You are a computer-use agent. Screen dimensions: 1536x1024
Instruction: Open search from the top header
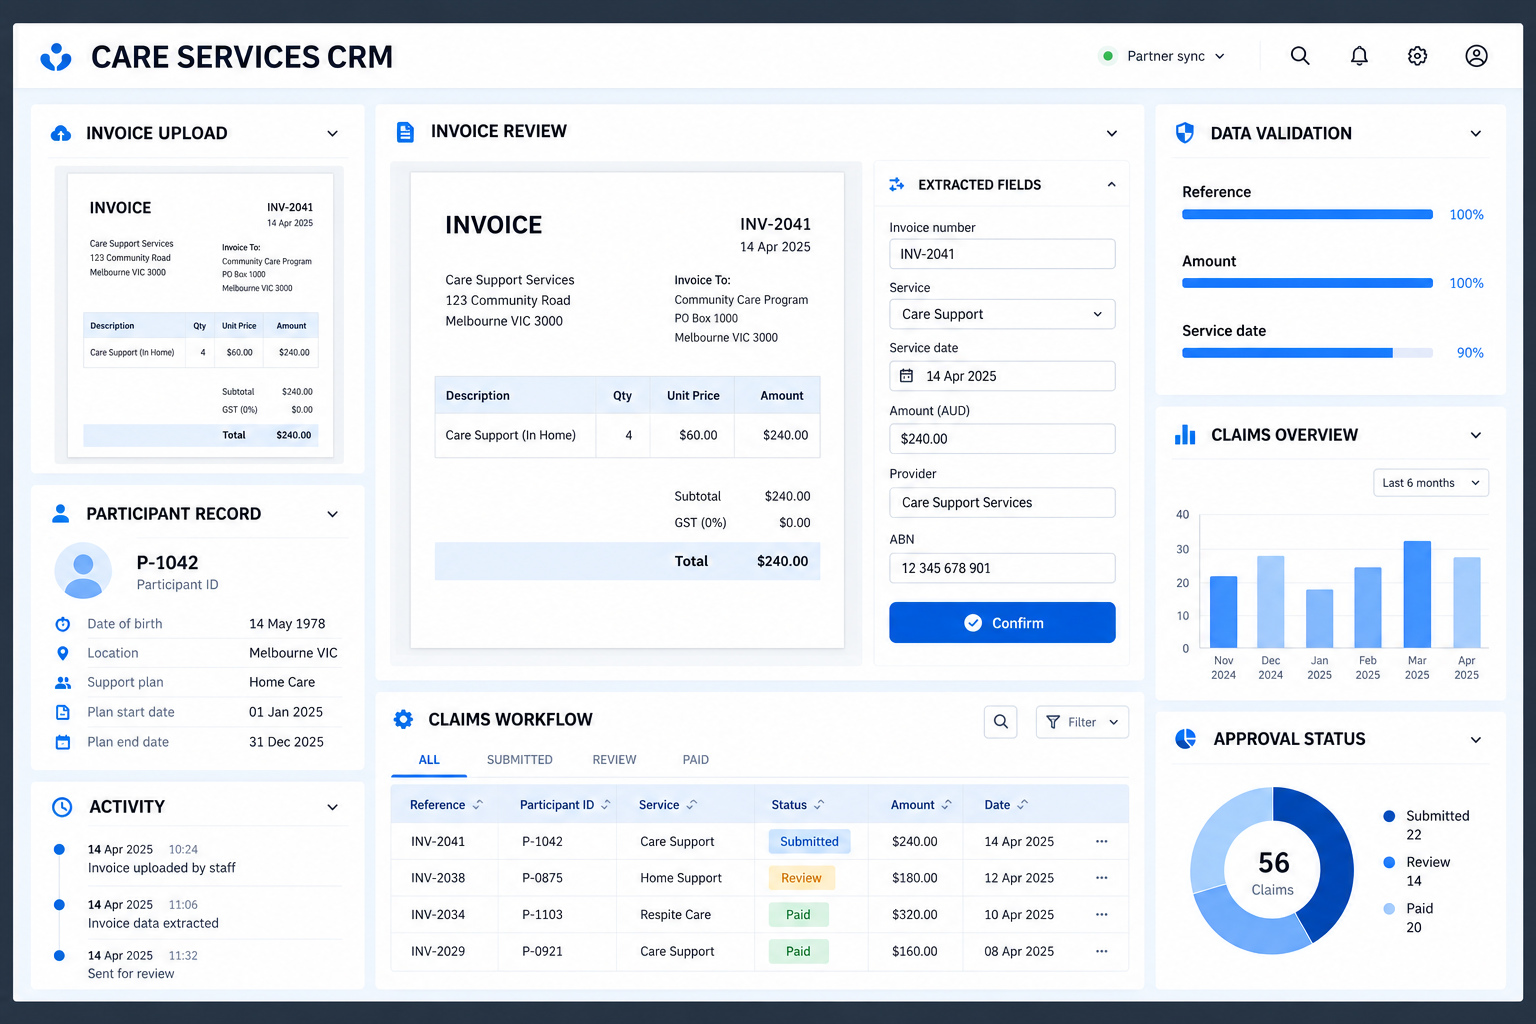1300,56
